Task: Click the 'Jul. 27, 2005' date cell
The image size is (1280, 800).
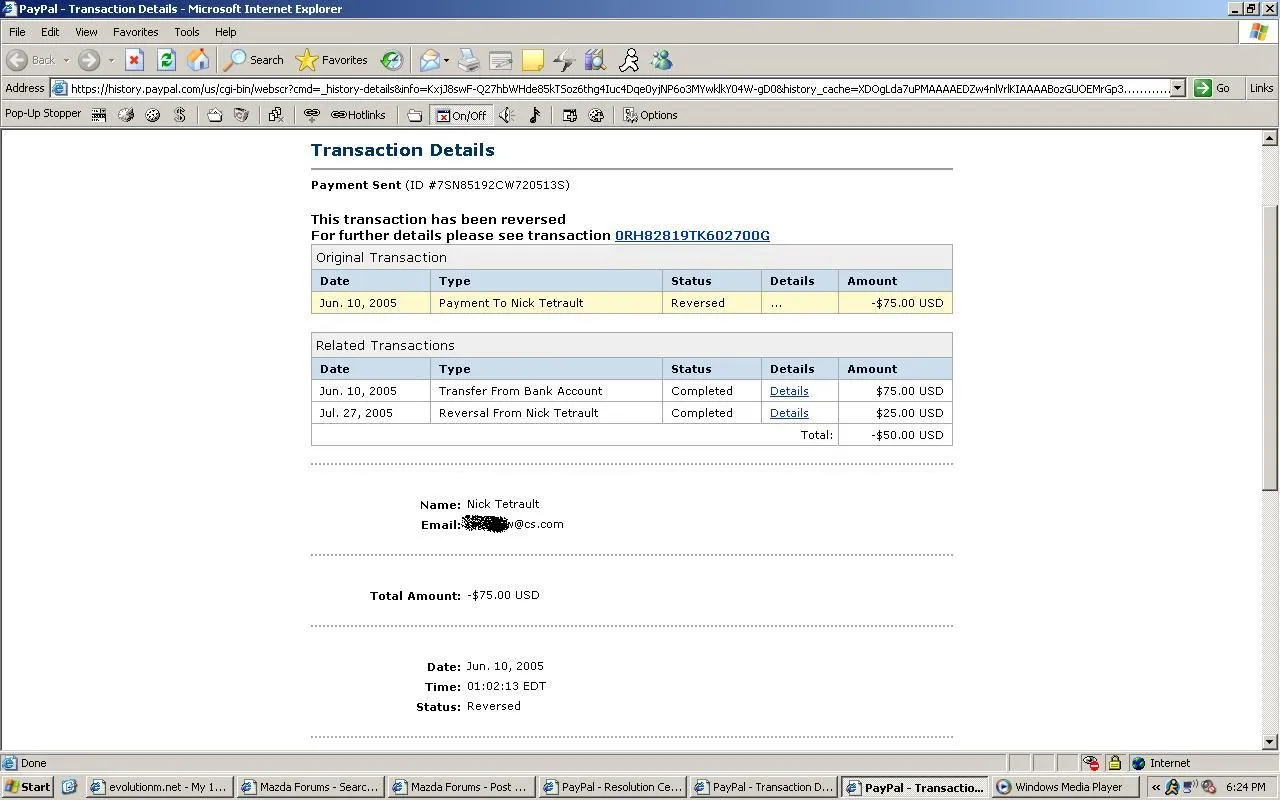Action: click(371, 413)
